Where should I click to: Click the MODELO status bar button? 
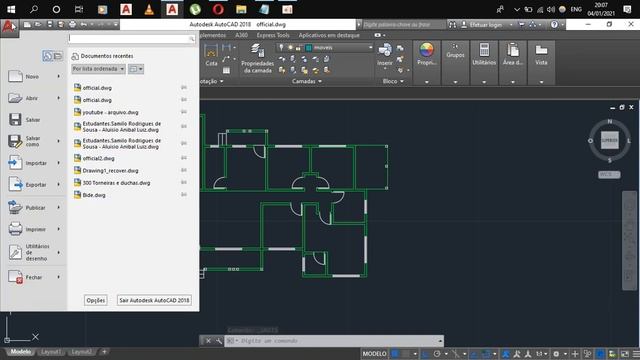click(374, 354)
